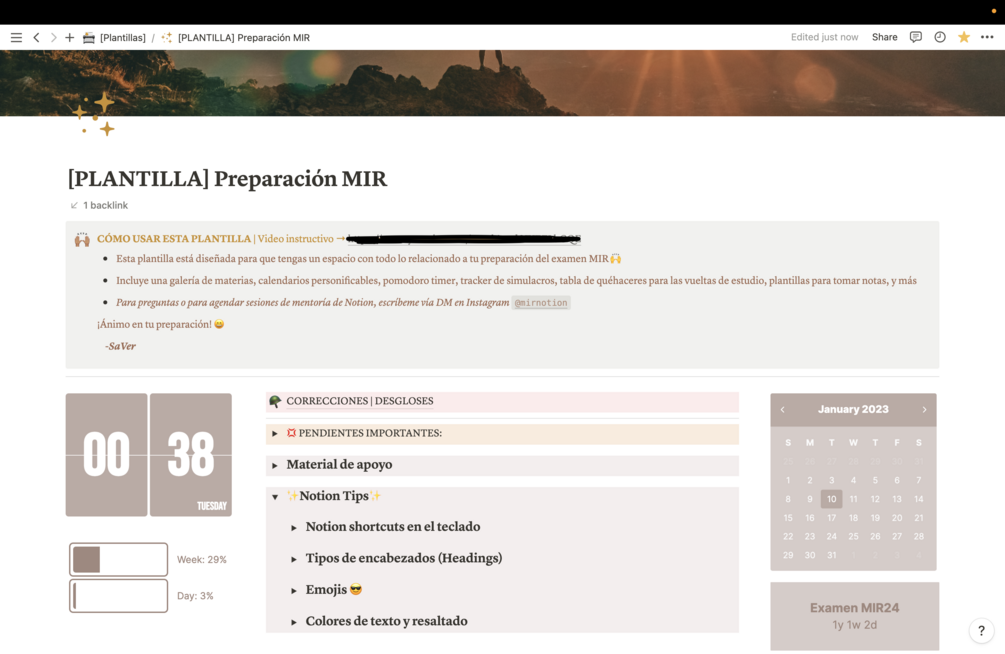The width and height of the screenshot is (1005, 654).
Task: Click the raised hands callout icon
Action: coord(82,240)
